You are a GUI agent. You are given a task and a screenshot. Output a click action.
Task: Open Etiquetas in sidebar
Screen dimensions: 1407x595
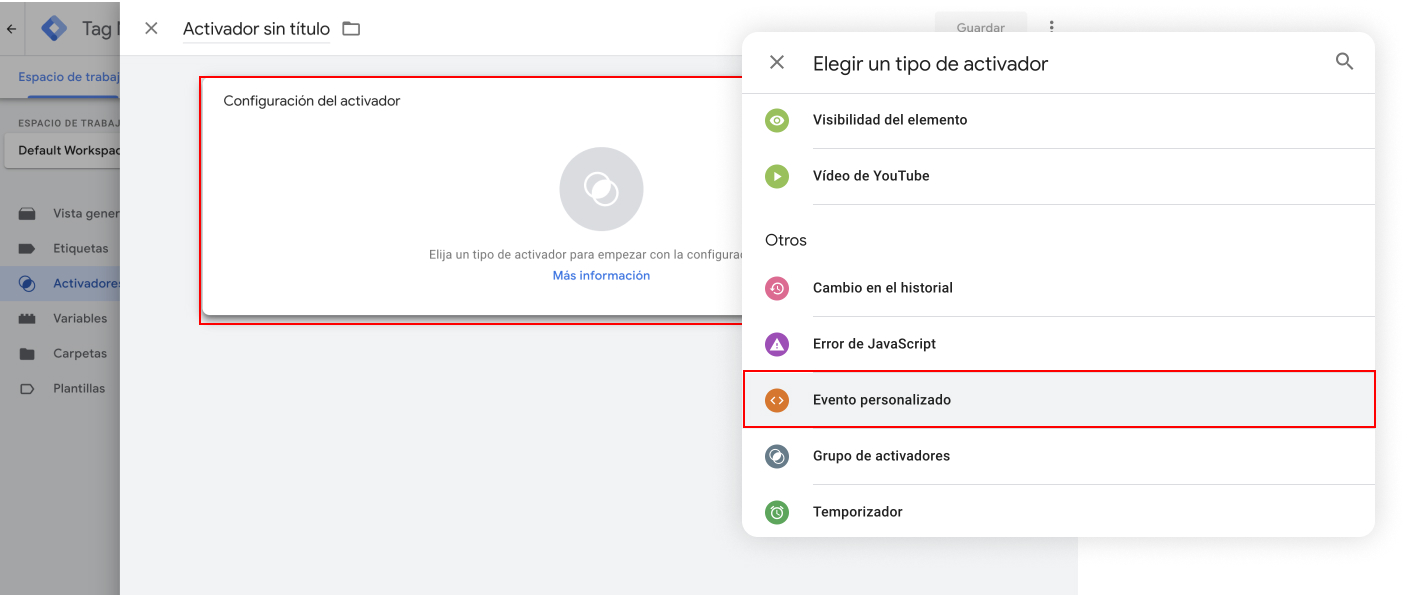click(x=60, y=249)
